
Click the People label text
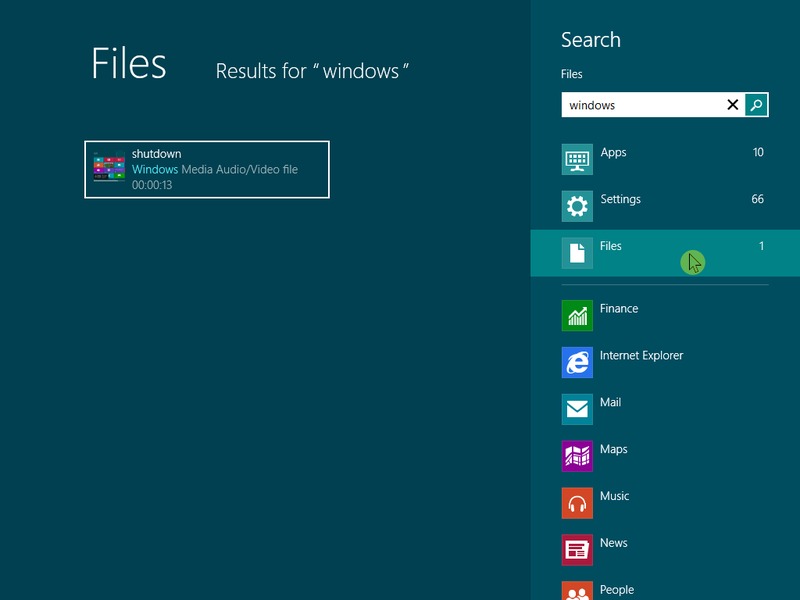click(x=617, y=590)
